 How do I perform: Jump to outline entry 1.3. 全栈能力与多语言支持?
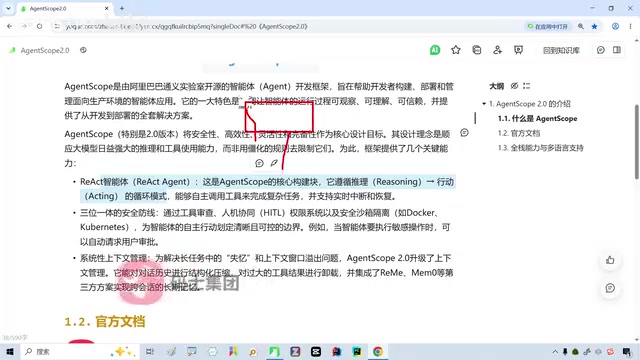point(541,148)
